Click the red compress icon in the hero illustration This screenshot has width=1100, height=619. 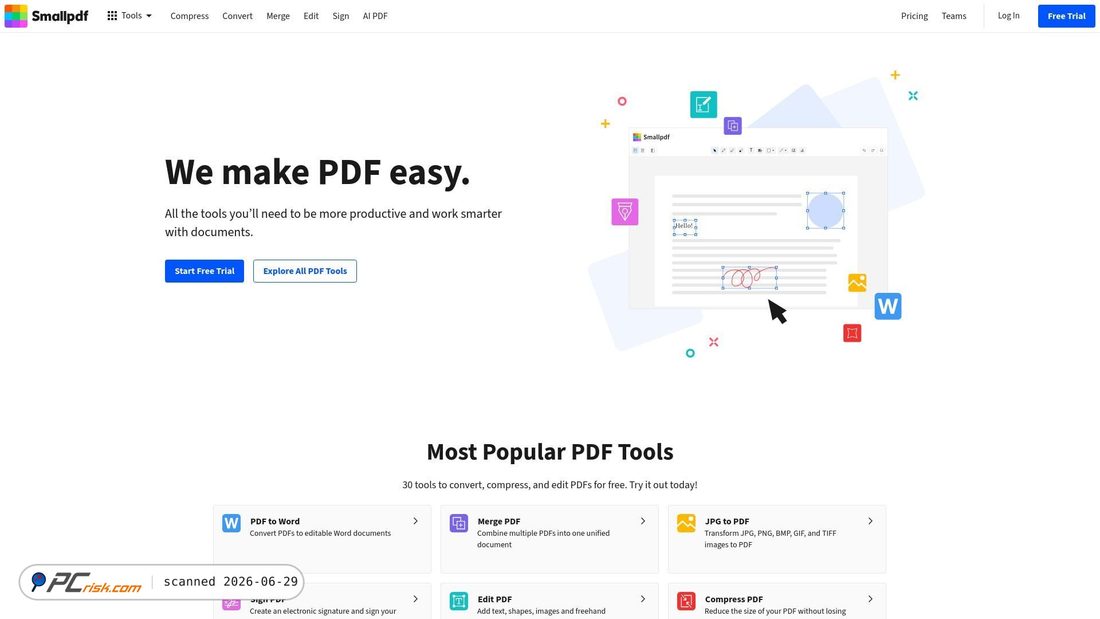852,333
